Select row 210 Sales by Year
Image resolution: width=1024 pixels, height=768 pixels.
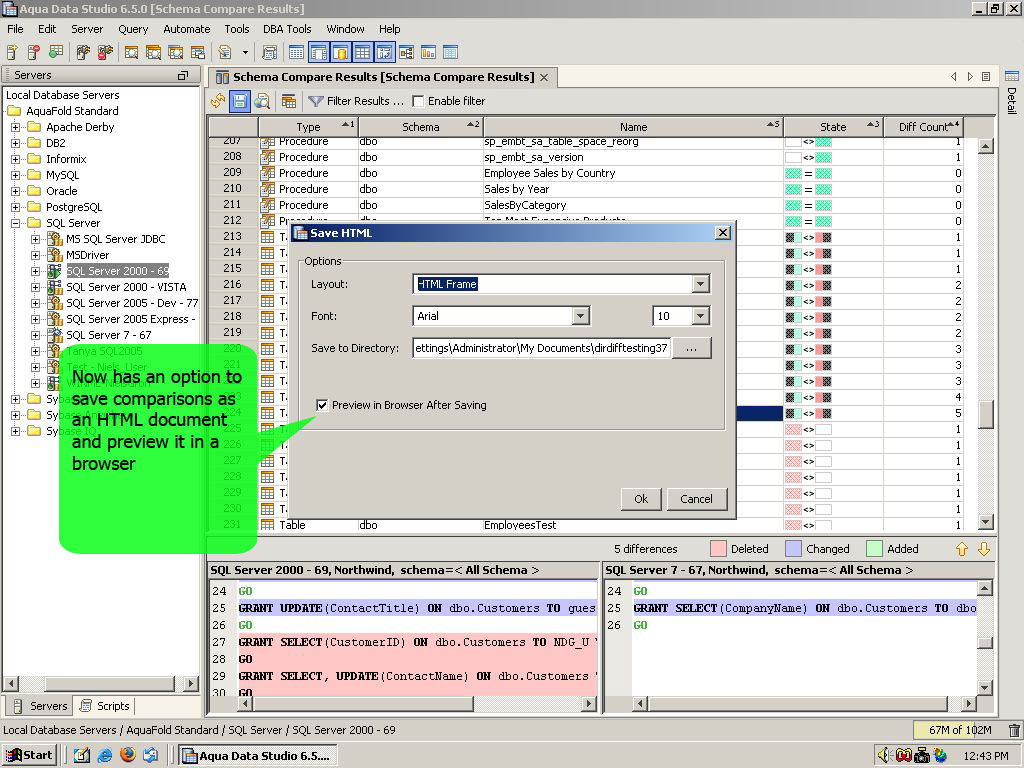pos(585,189)
